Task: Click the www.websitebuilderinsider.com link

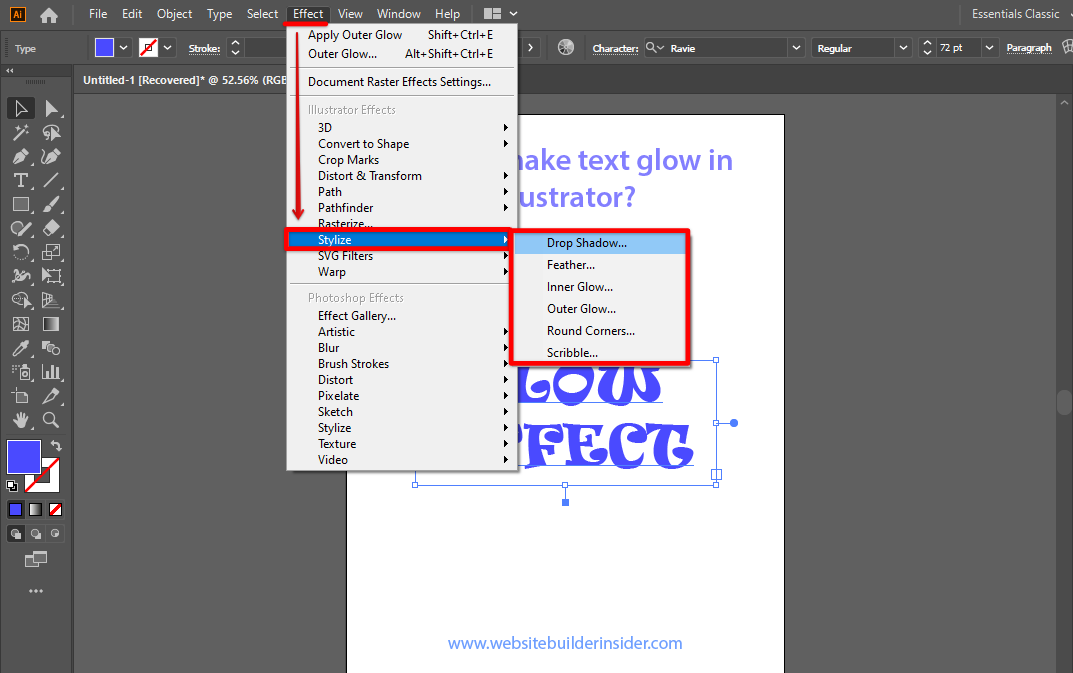Action: coord(565,644)
